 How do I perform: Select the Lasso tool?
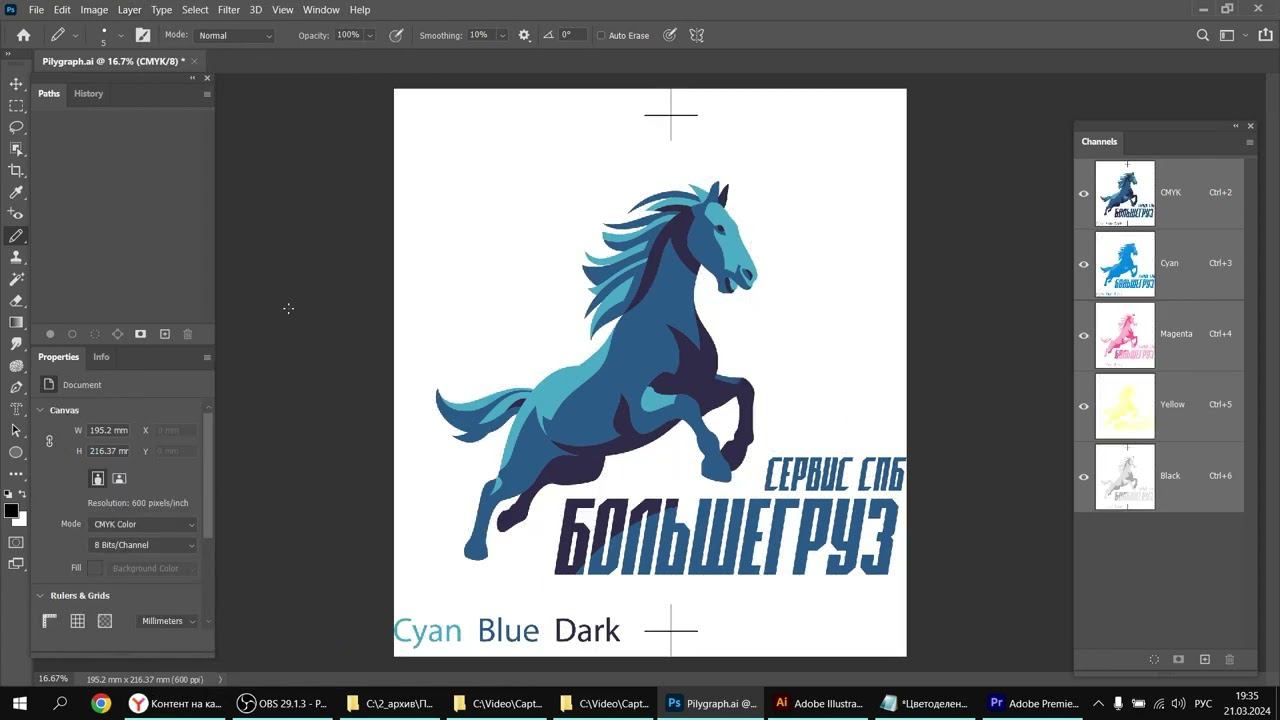[x=16, y=127]
